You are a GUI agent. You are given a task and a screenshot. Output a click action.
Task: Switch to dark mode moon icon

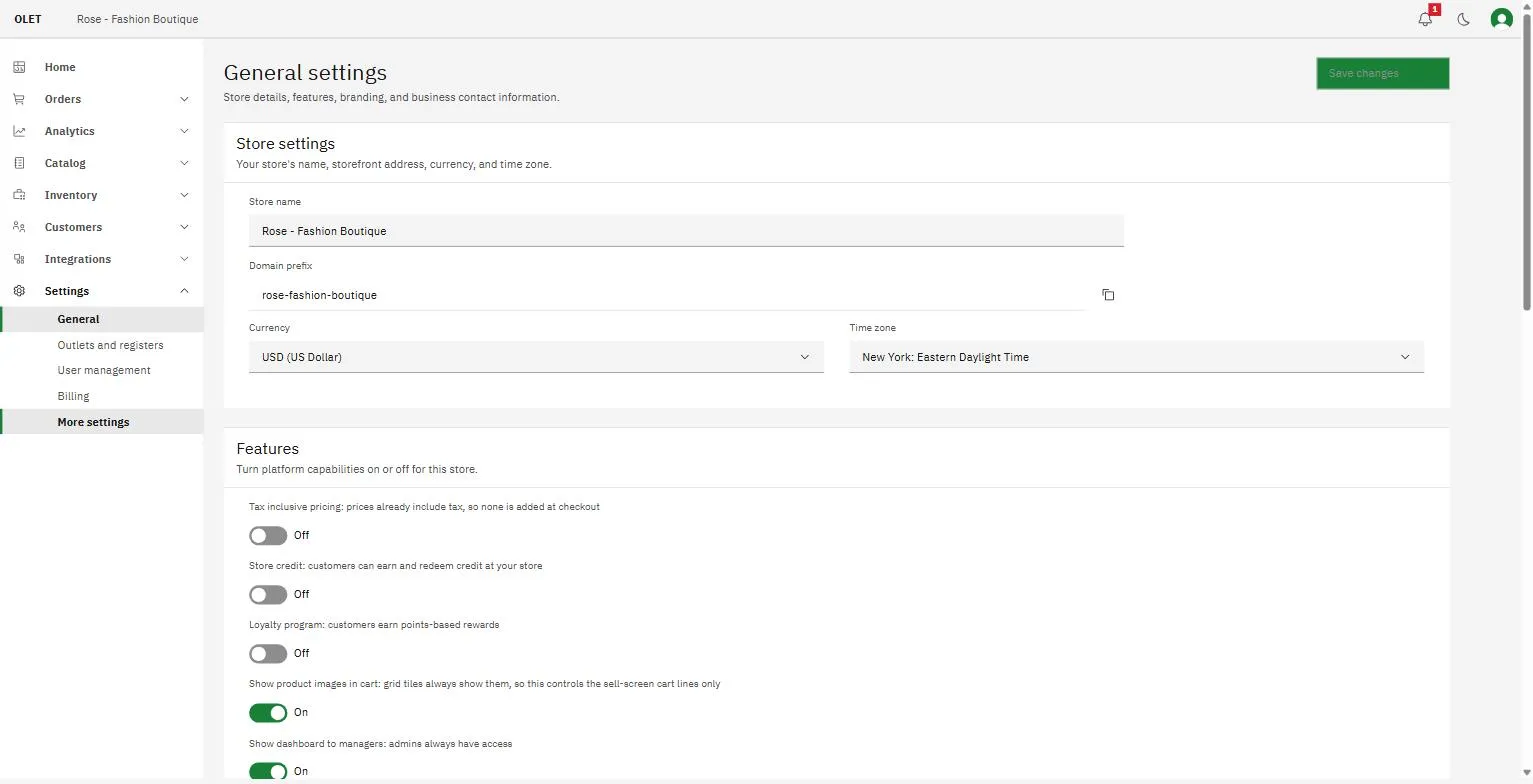[1464, 19]
